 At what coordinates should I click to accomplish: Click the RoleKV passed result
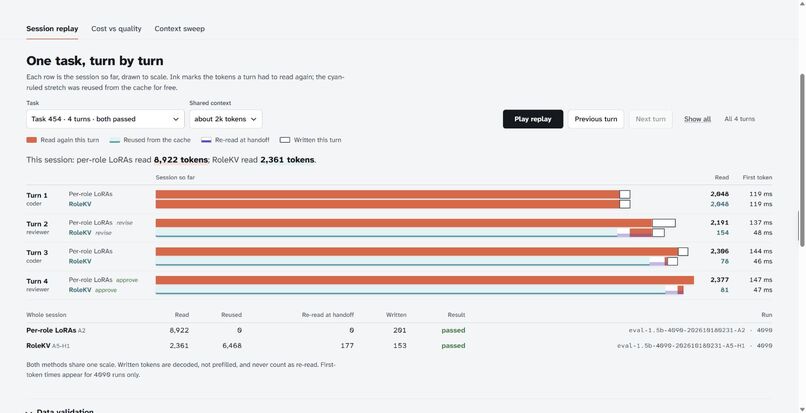point(453,346)
